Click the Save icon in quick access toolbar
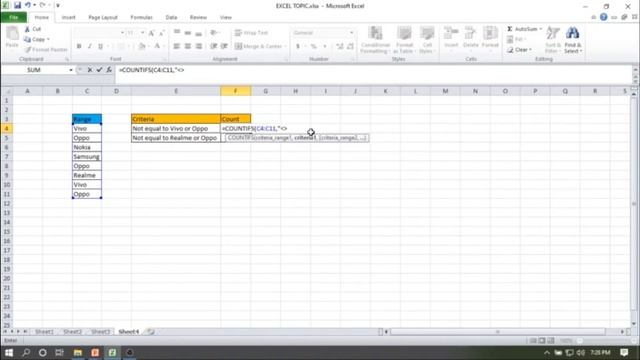The image size is (640, 360). tap(17, 5)
